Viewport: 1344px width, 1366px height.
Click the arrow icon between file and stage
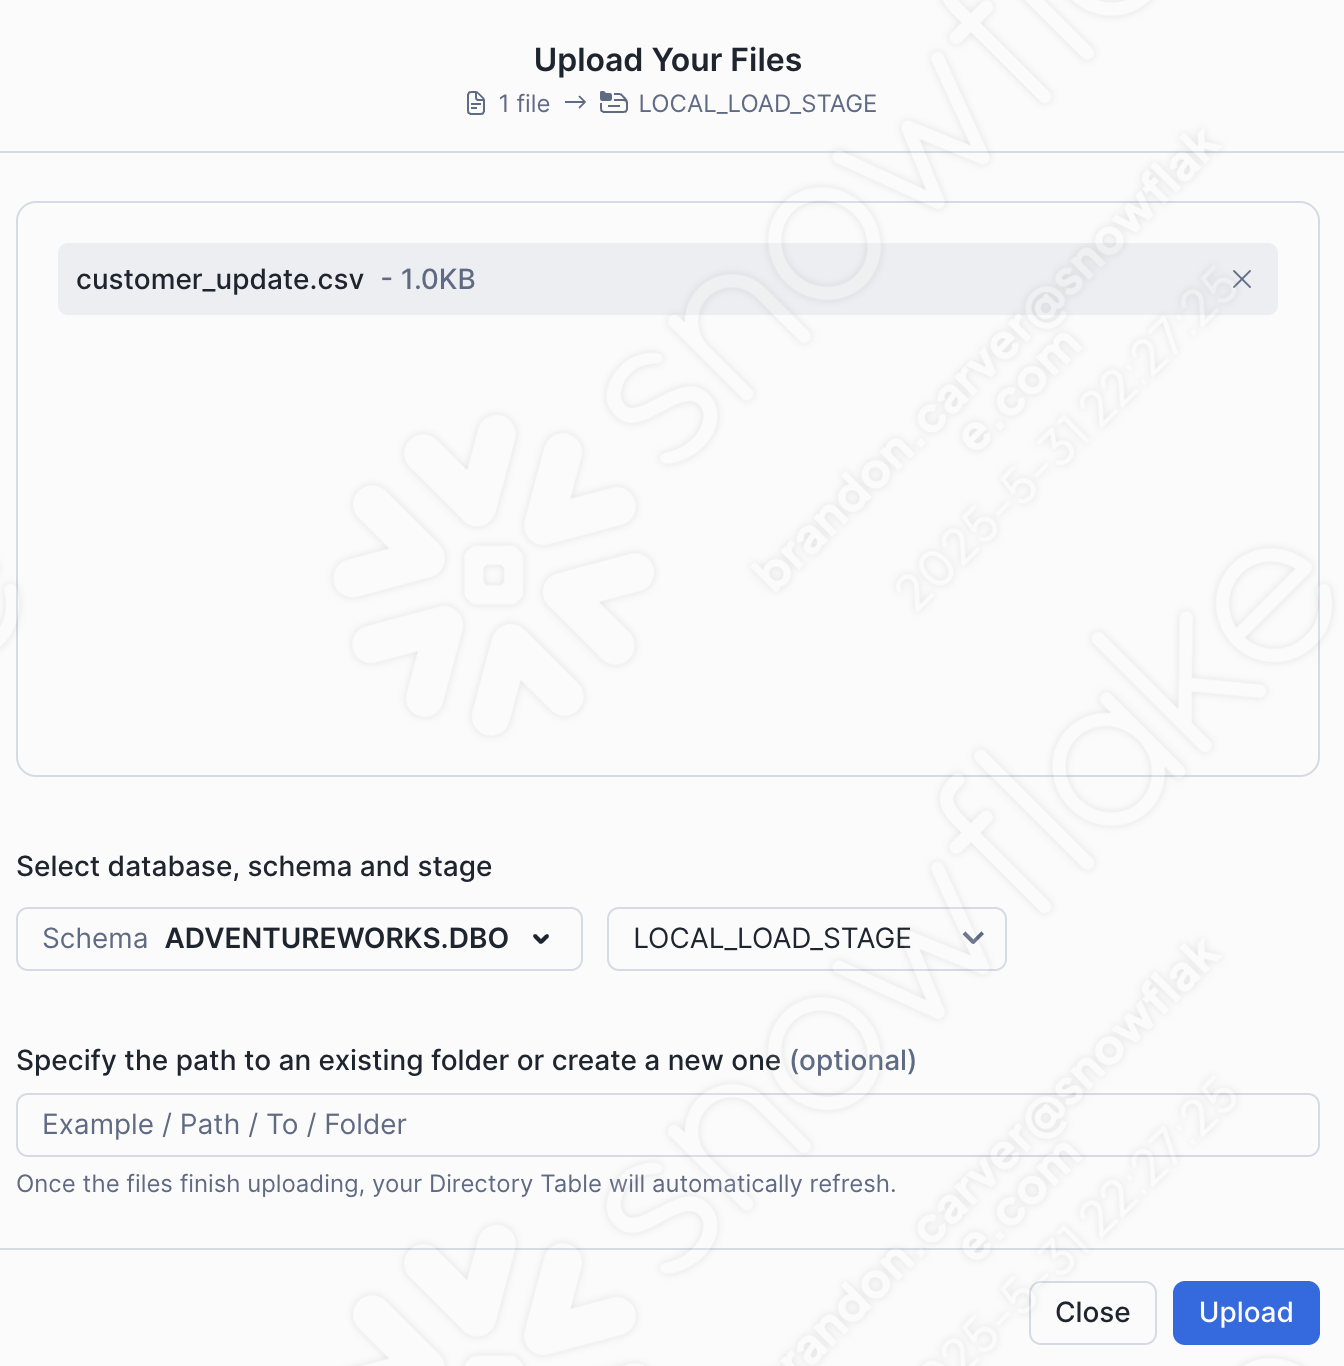[x=575, y=103]
